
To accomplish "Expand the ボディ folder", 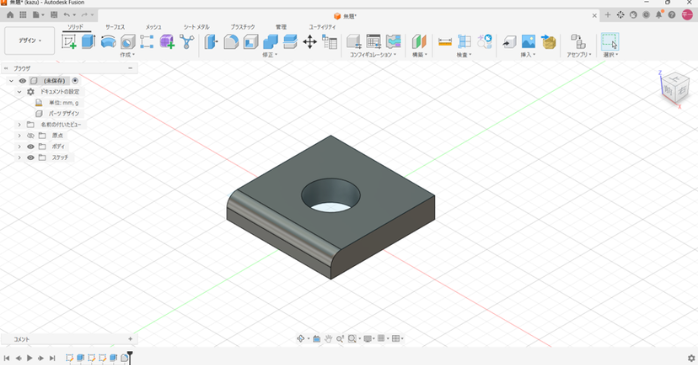I will 19,146.
